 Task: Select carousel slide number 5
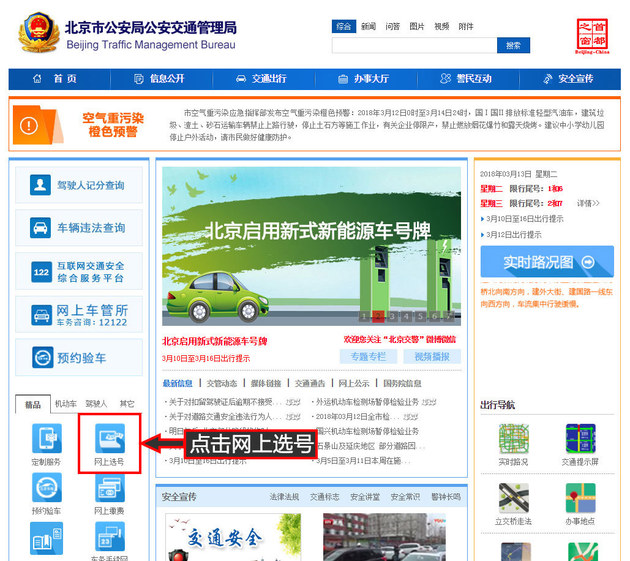point(420,317)
